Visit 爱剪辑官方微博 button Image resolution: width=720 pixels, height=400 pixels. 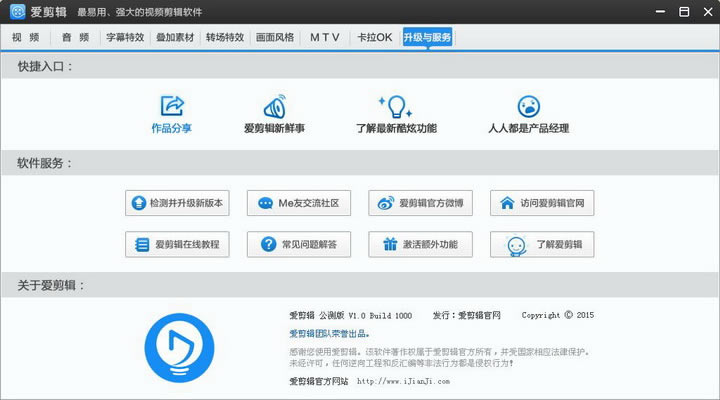pos(420,203)
